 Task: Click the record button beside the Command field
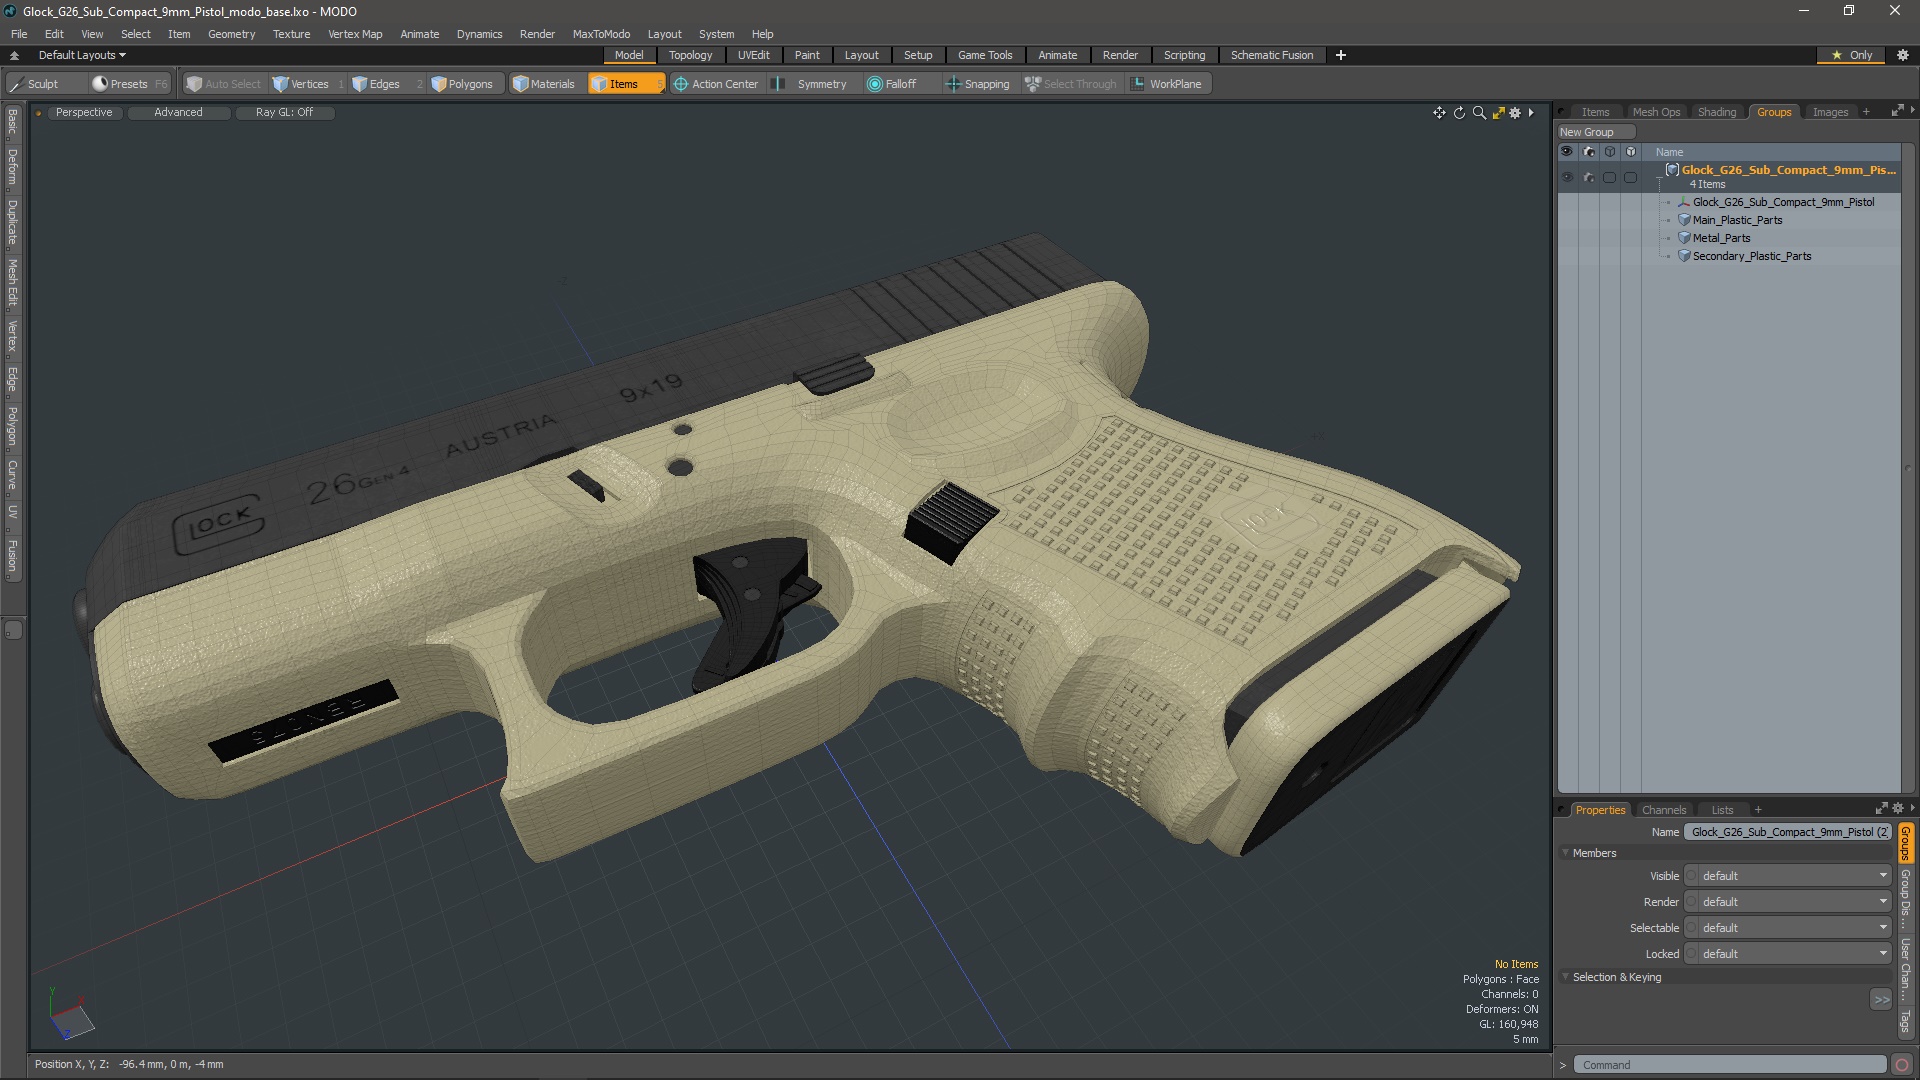click(x=1902, y=1065)
